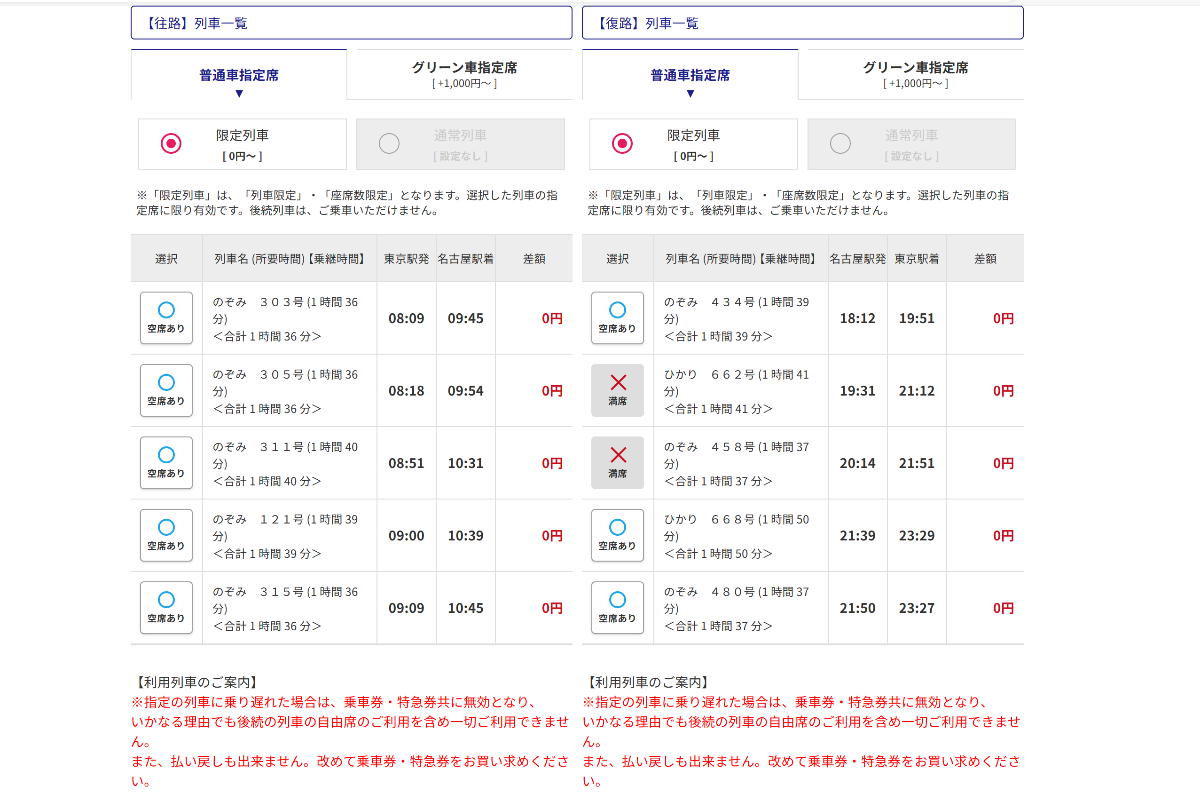Click departure time 08:51 cell
The height and width of the screenshot is (800, 1200).
coord(406,463)
